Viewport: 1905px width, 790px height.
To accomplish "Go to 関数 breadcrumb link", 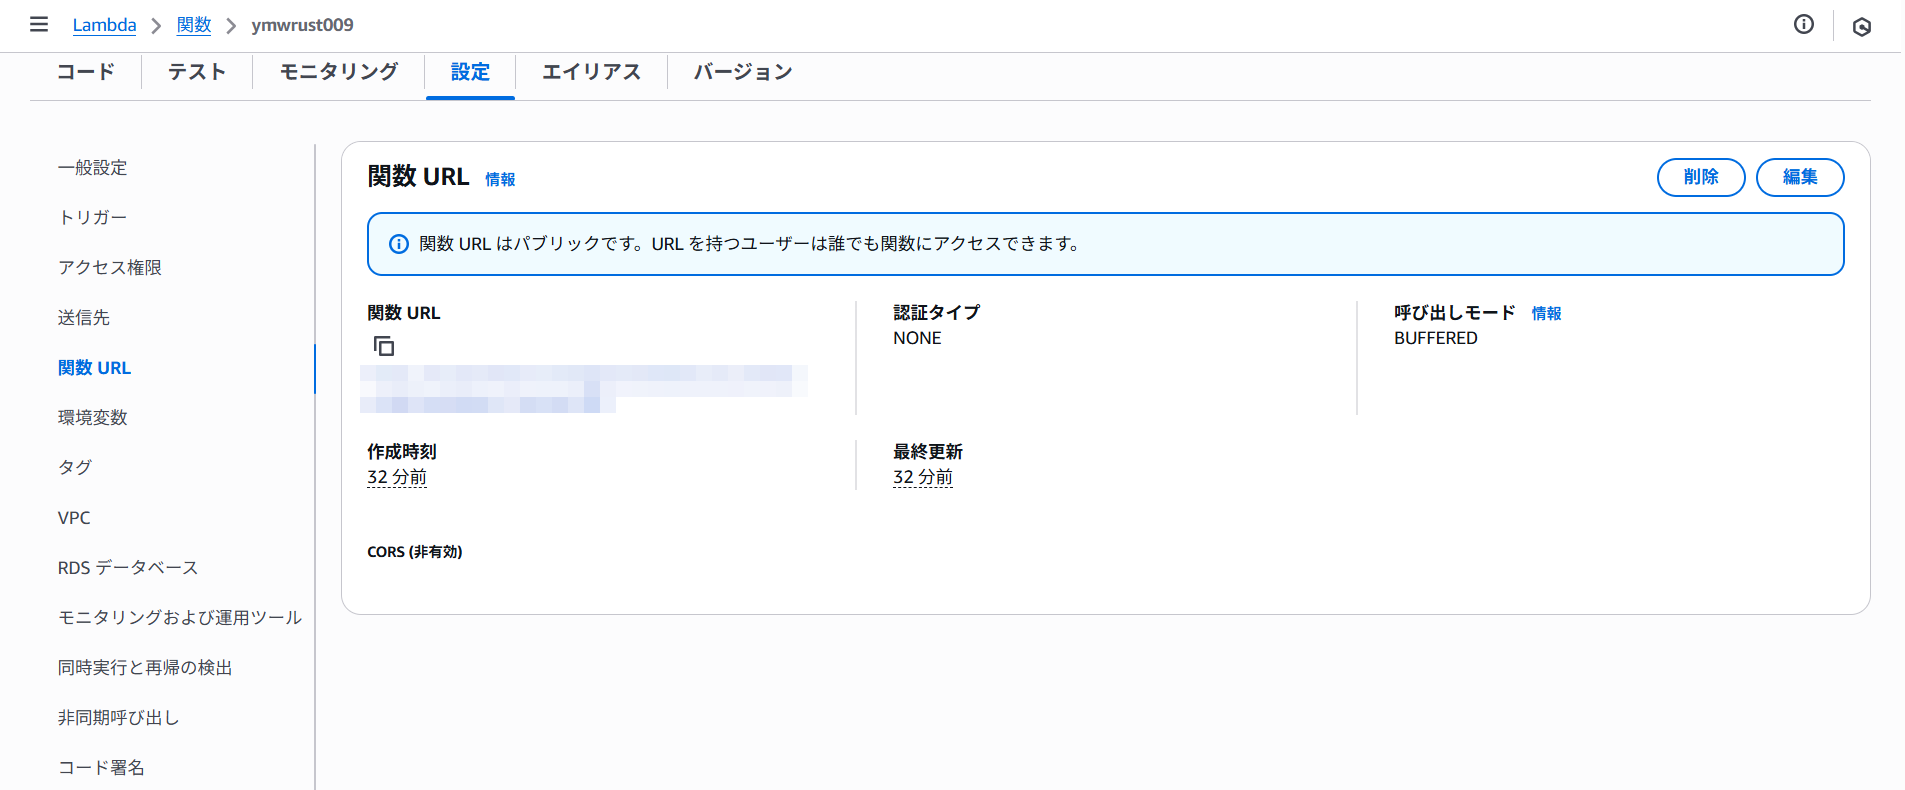I will click(x=193, y=25).
